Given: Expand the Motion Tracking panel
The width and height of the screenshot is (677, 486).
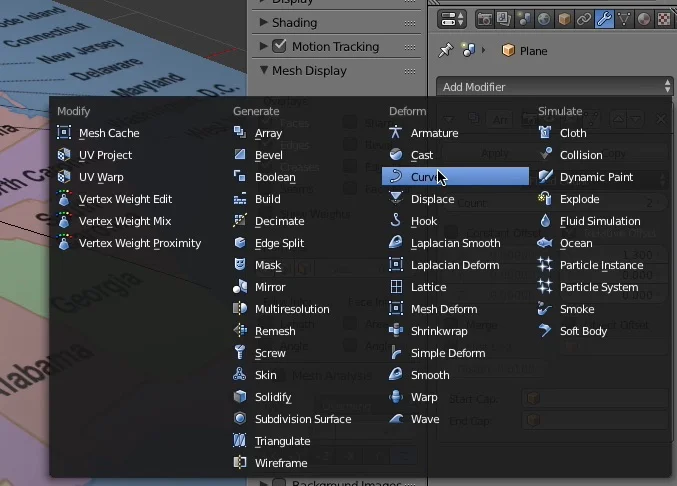Looking at the screenshot, I should 263,46.
